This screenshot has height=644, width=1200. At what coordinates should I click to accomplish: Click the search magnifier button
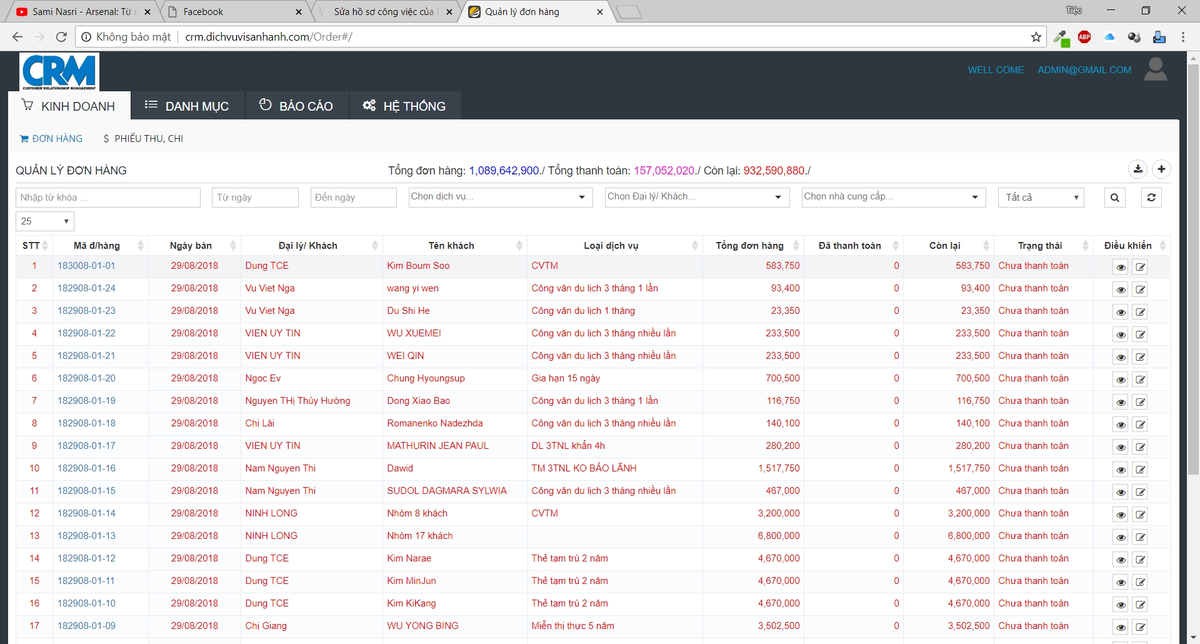(1115, 197)
